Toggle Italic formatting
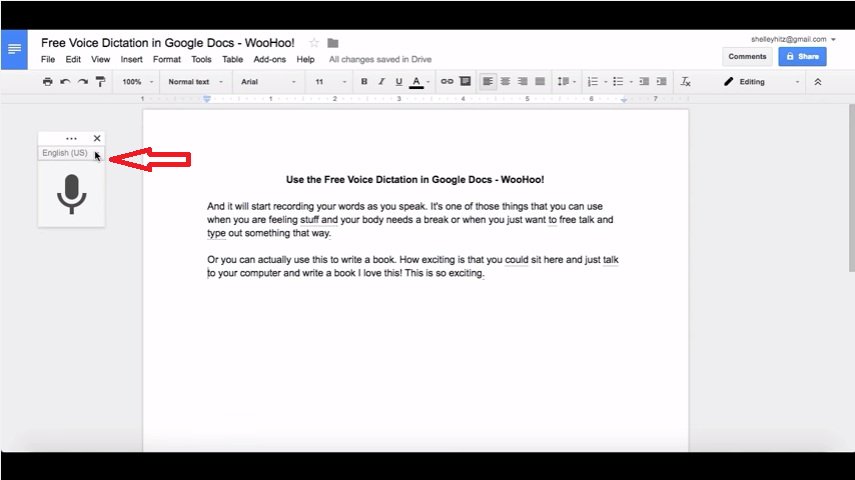Screen dimensions: 855x480 [382, 82]
